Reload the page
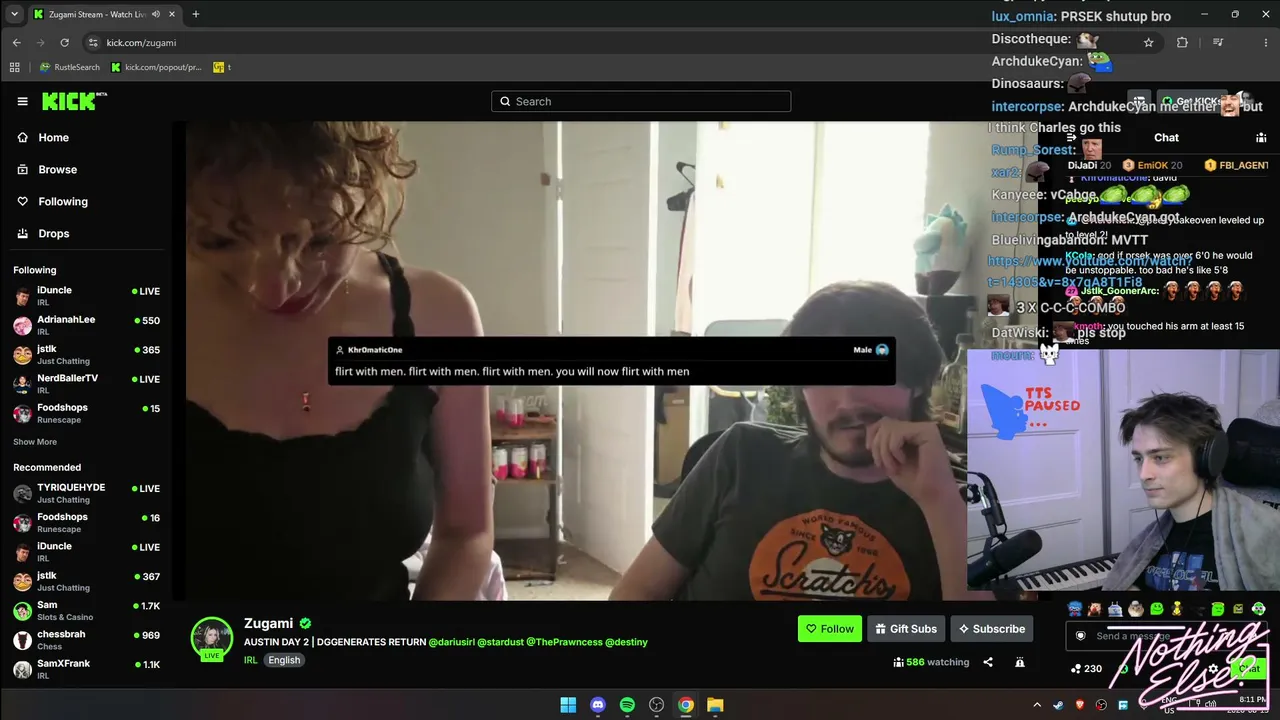Screen dimensions: 1280x720 pos(64,42)
